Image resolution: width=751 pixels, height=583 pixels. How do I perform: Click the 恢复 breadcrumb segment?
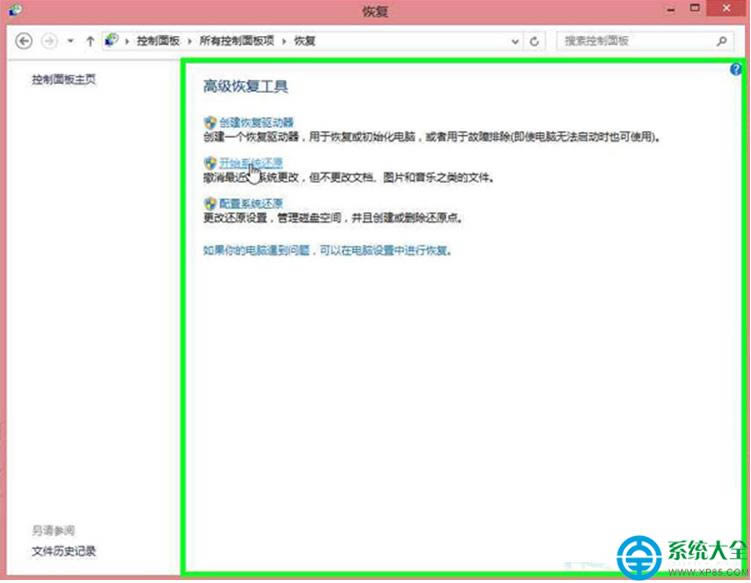tap(305, 41)
